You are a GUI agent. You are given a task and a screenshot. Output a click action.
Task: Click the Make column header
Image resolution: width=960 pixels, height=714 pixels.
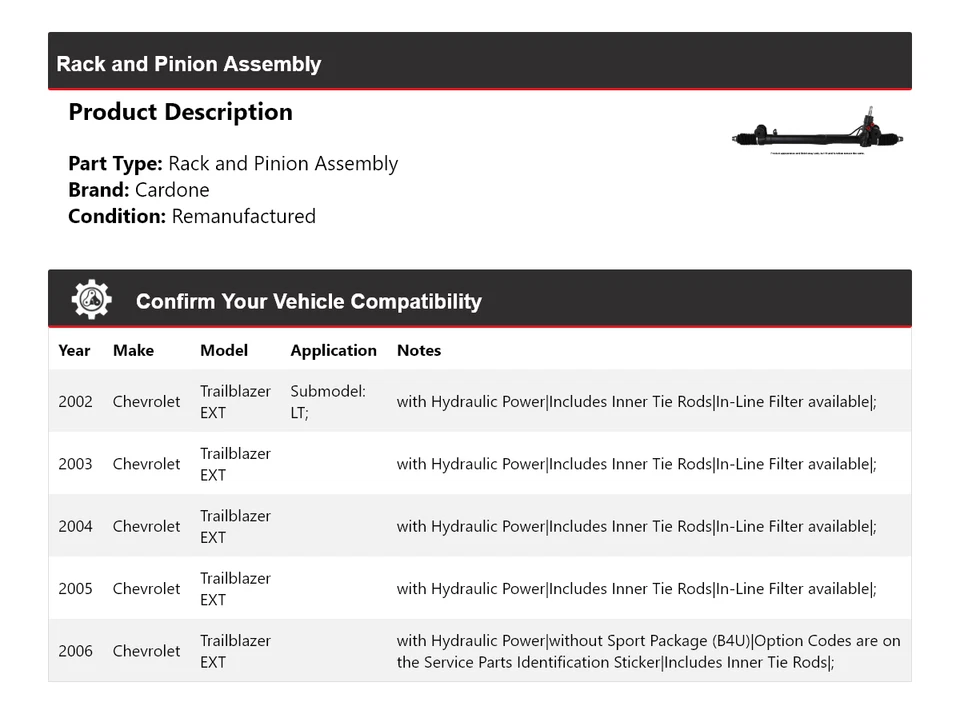pos(133,350)
